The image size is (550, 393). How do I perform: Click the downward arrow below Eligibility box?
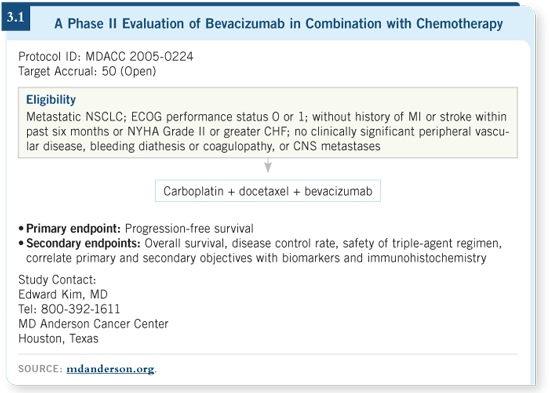268,165
